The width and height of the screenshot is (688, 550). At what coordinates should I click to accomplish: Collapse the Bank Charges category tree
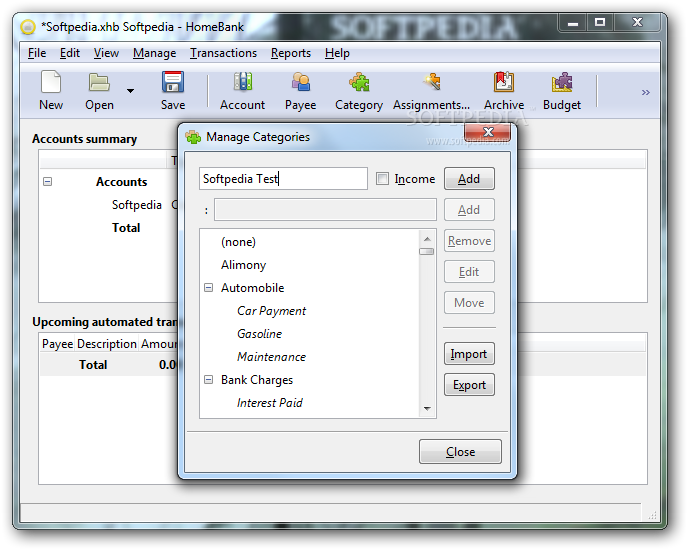pos(208,380)
